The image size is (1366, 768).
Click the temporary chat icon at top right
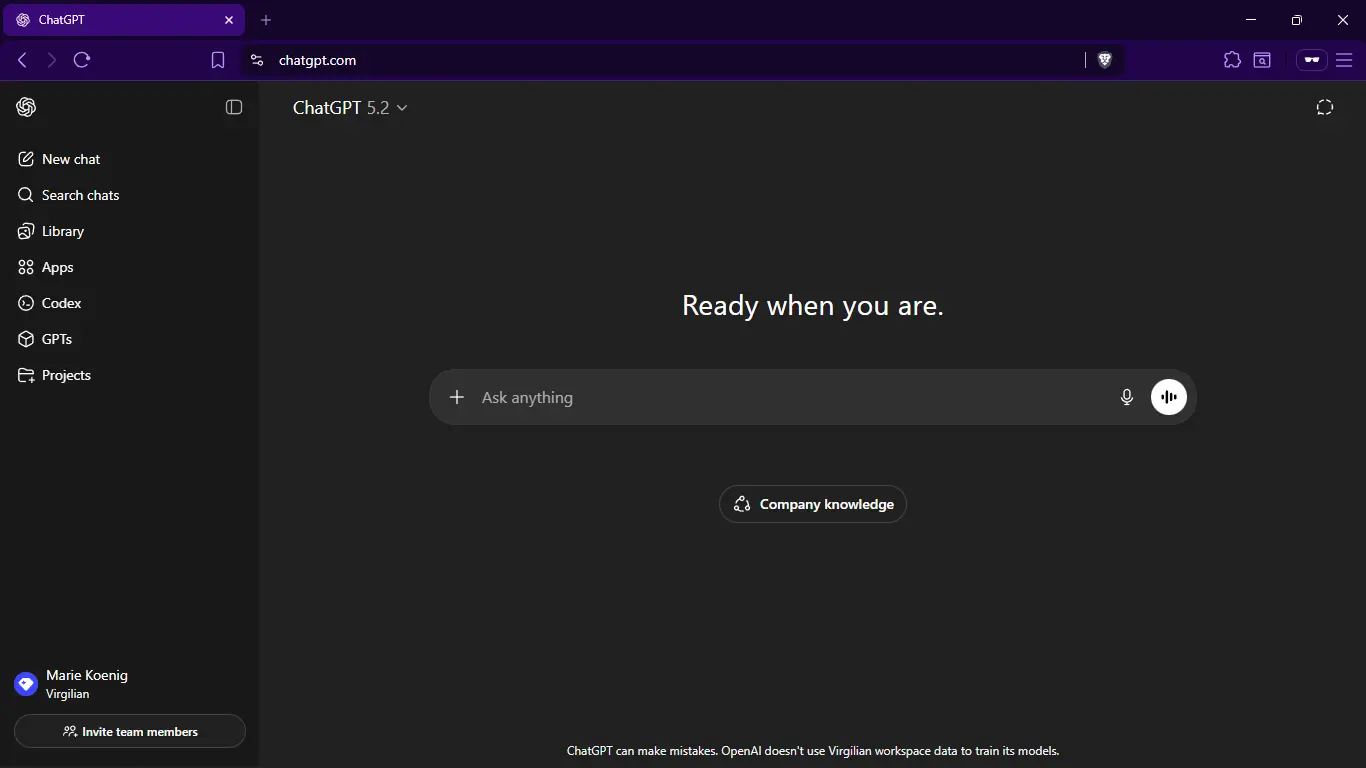(1325, 107)
